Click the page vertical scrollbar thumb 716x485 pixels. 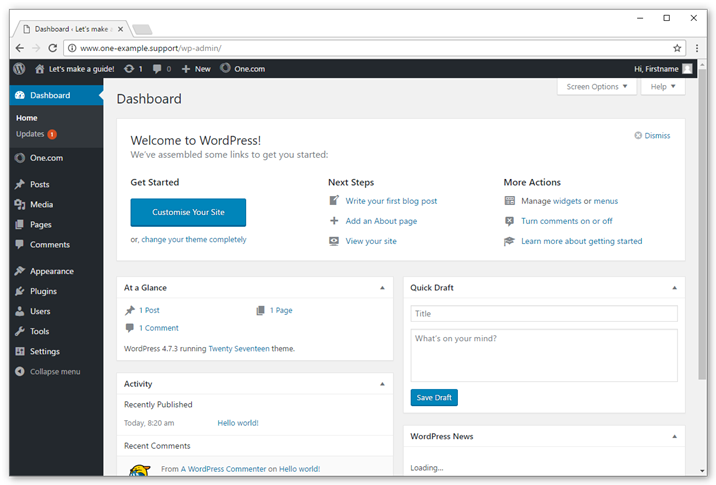(x=702, y=224)
